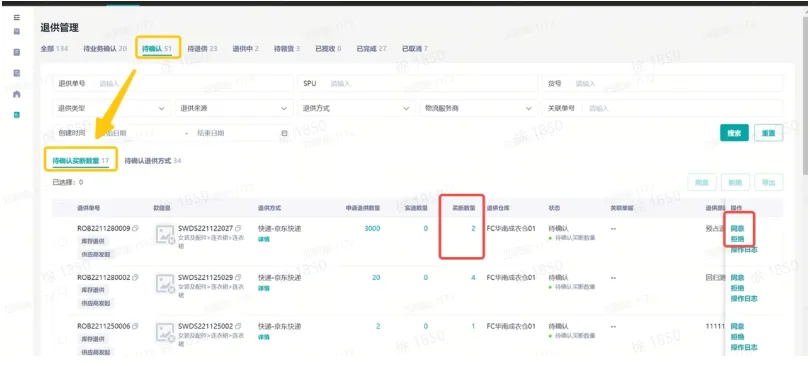Image resolution: width=810 pixels, height=366 pixels.
Task: Copy return order number ROB2211280009
Action: pyautogui.click(x=135, y=228)
